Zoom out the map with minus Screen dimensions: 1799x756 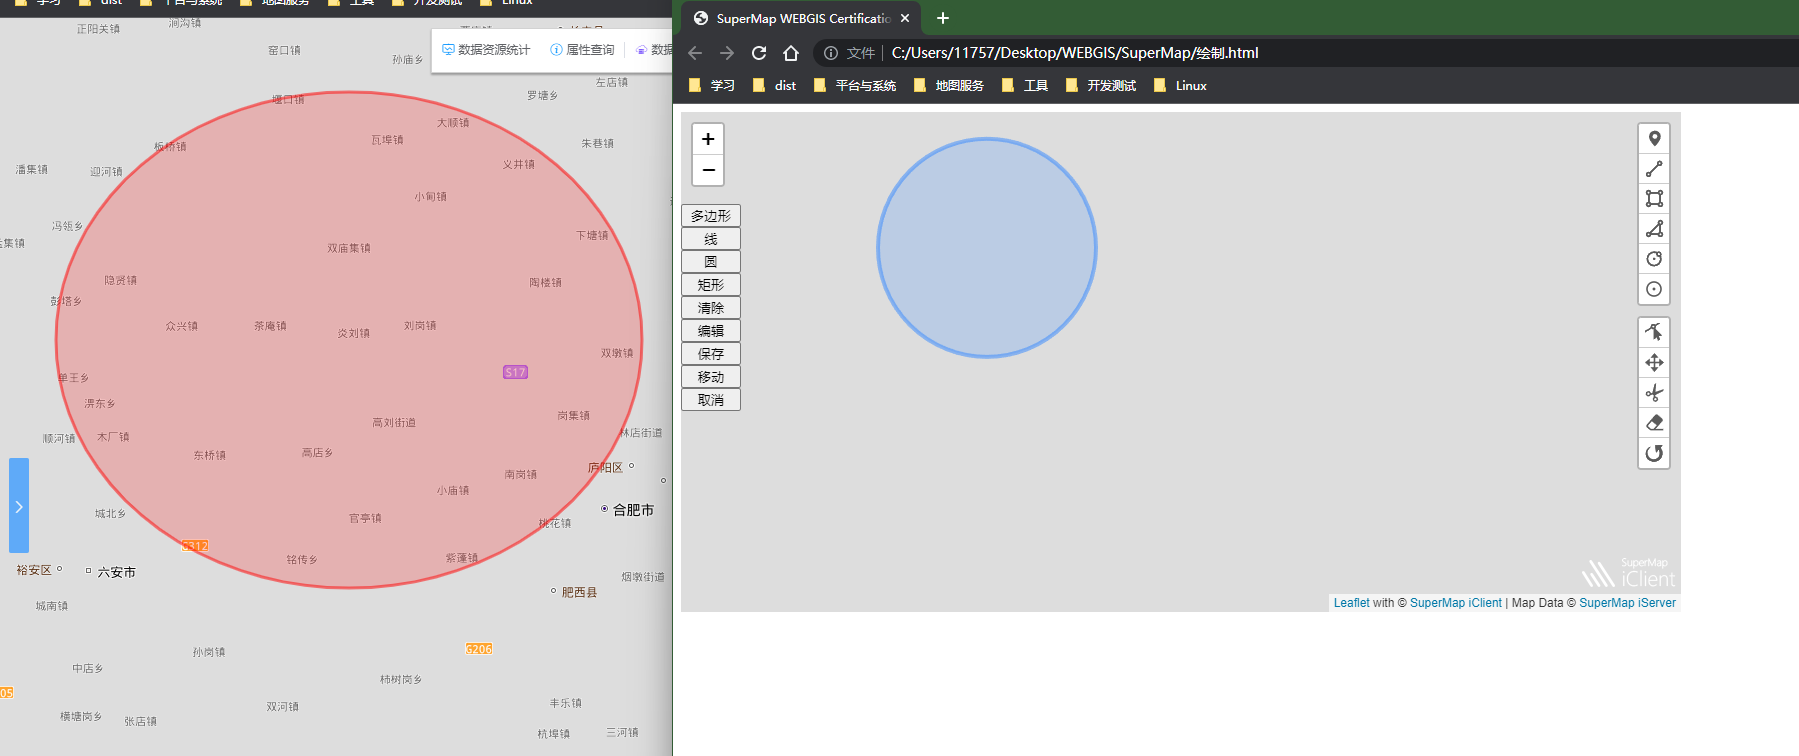pyautogui.click(x=708, y=170)
